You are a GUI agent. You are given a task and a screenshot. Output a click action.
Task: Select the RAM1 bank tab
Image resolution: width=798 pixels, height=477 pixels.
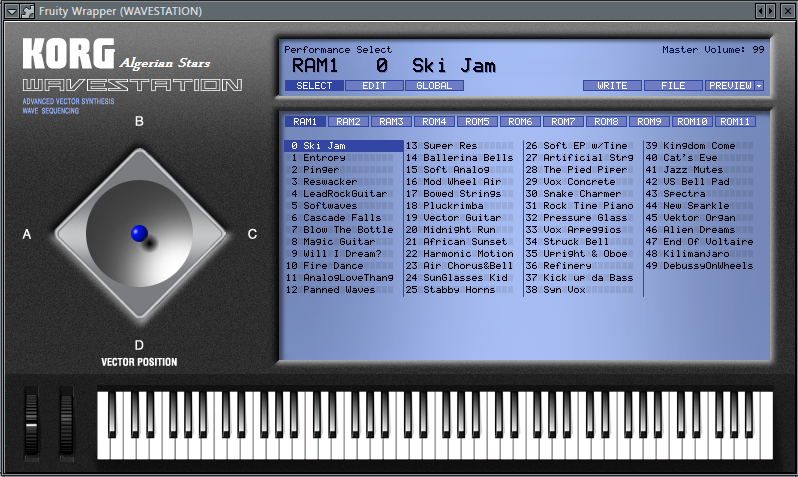tap(305, 122)
